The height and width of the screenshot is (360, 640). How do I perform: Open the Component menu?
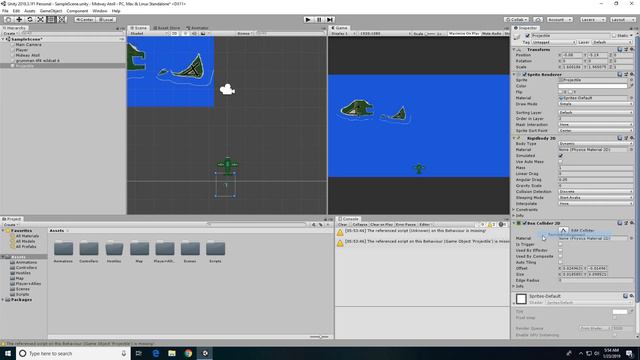coord(77,11)
